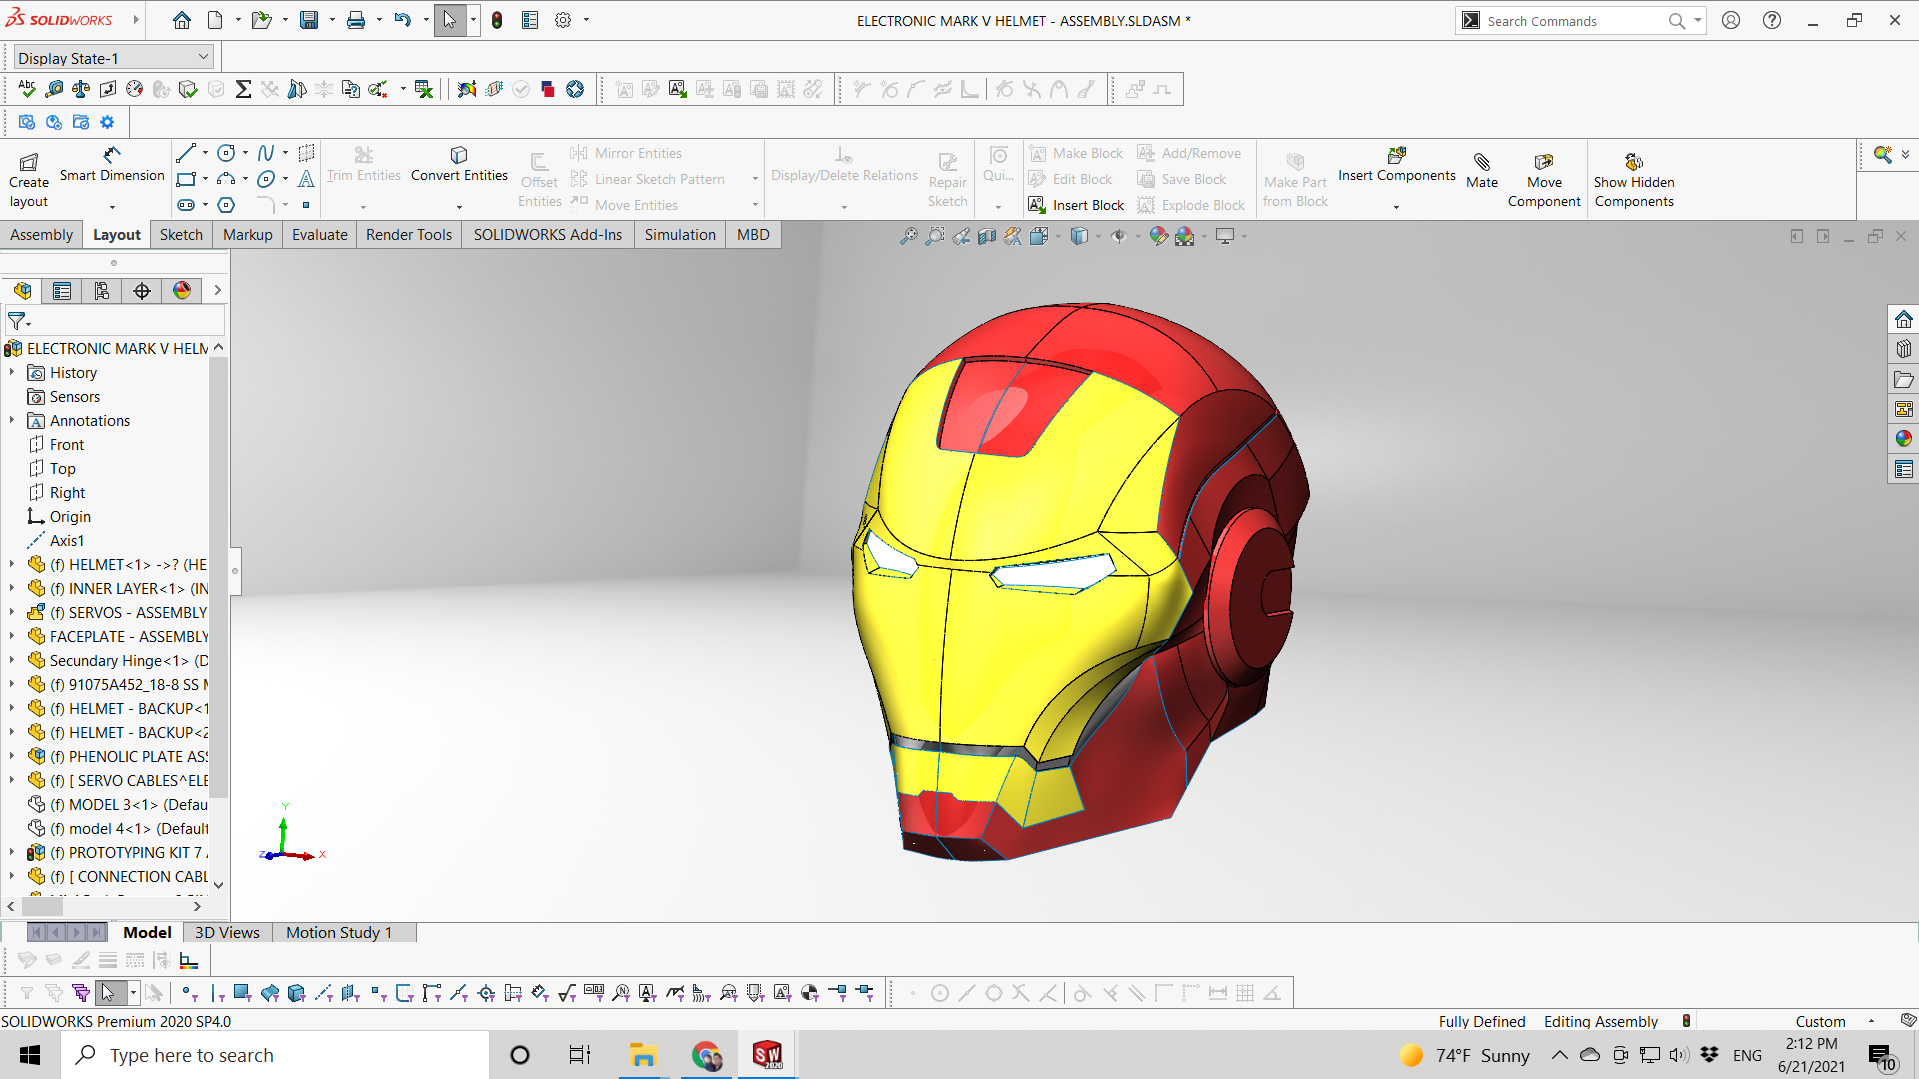Screen dimensions: 1919x1079
Task: Open the ConfigurationManager tab icon
Action: coord(102,291)
